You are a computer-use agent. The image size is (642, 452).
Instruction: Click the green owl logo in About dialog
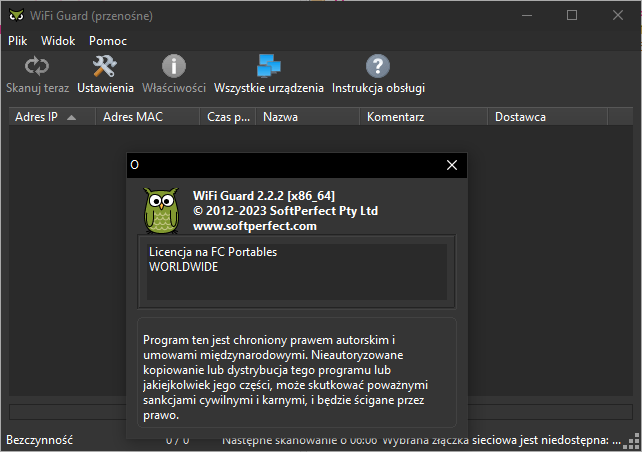point(161,210)
